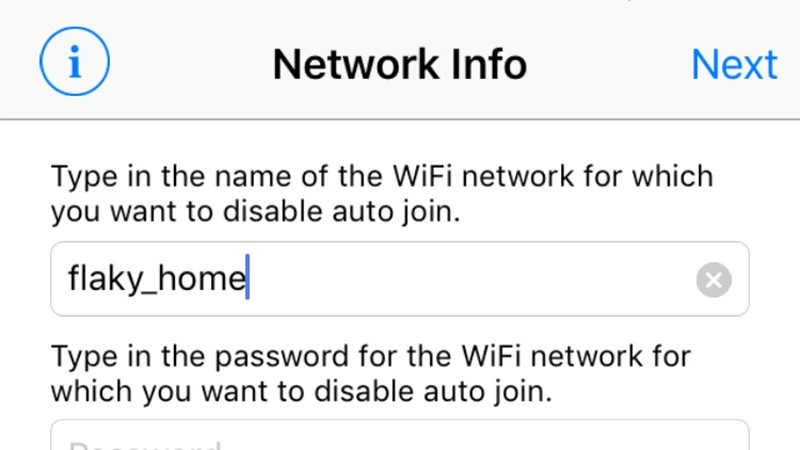Place cursor at the blue text caret

(x=247, y=279)
